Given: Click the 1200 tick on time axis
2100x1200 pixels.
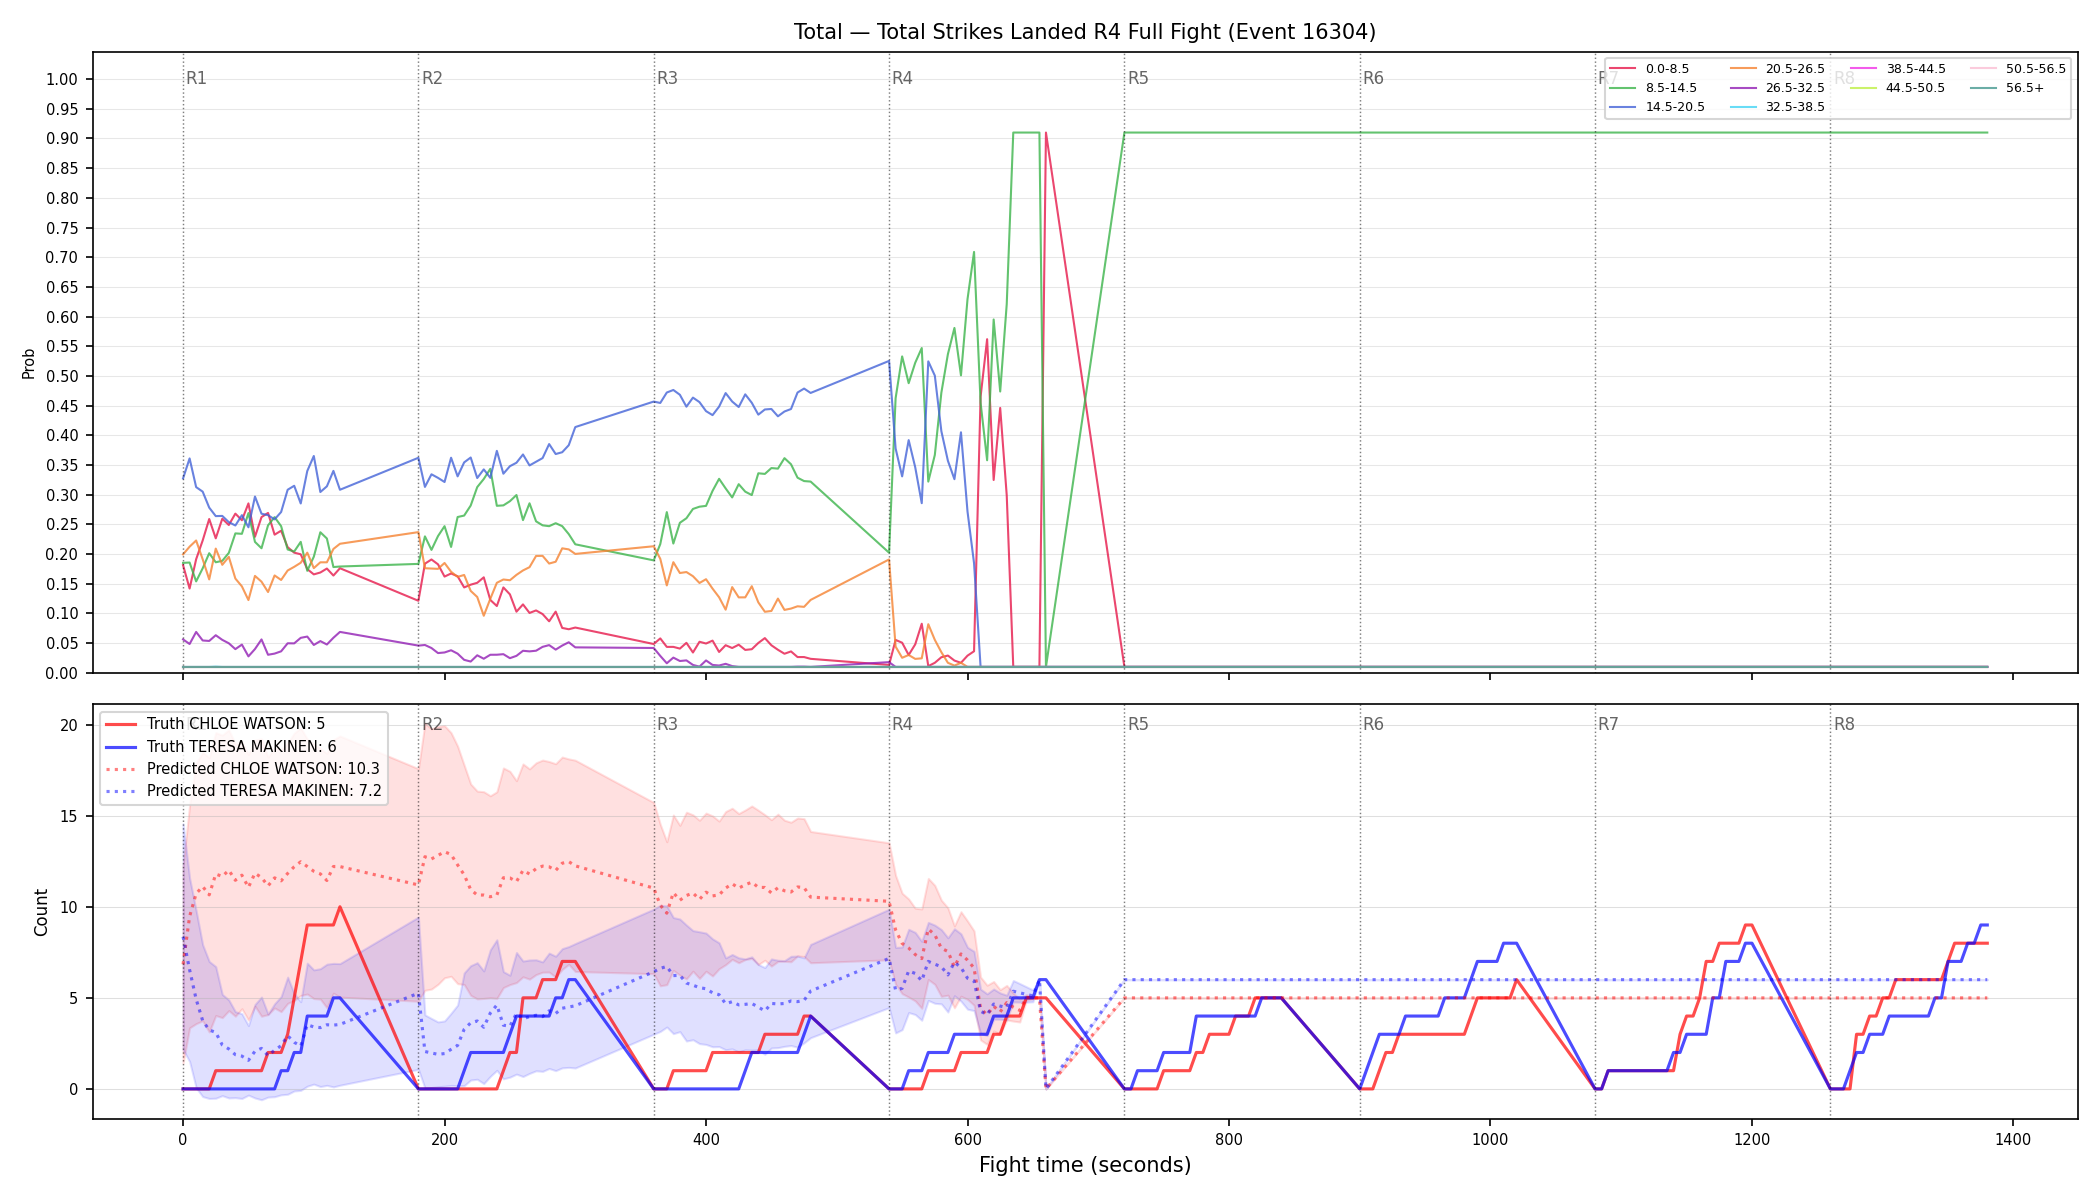Looking at the screenshot, I should (x=1752, y=1139).
